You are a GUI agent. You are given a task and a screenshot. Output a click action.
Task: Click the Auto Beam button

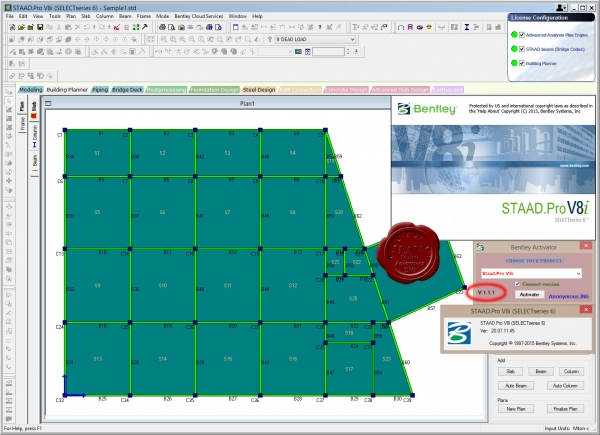point(516,386)
